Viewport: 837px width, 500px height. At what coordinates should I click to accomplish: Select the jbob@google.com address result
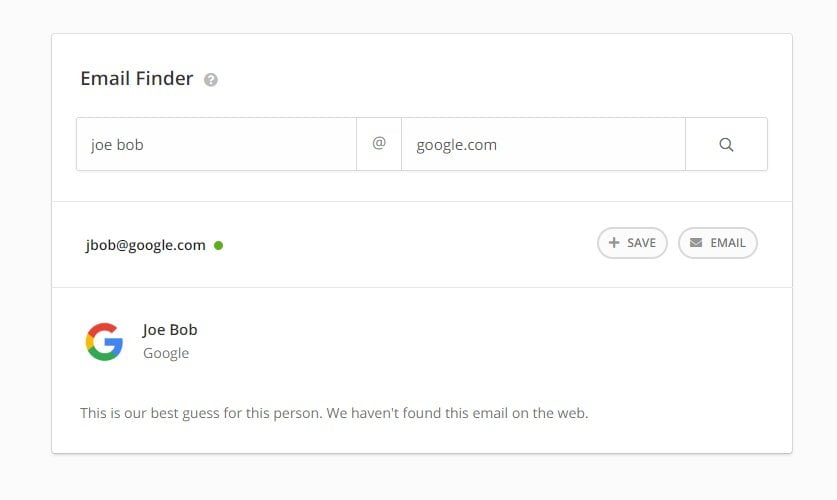point(145,245)
